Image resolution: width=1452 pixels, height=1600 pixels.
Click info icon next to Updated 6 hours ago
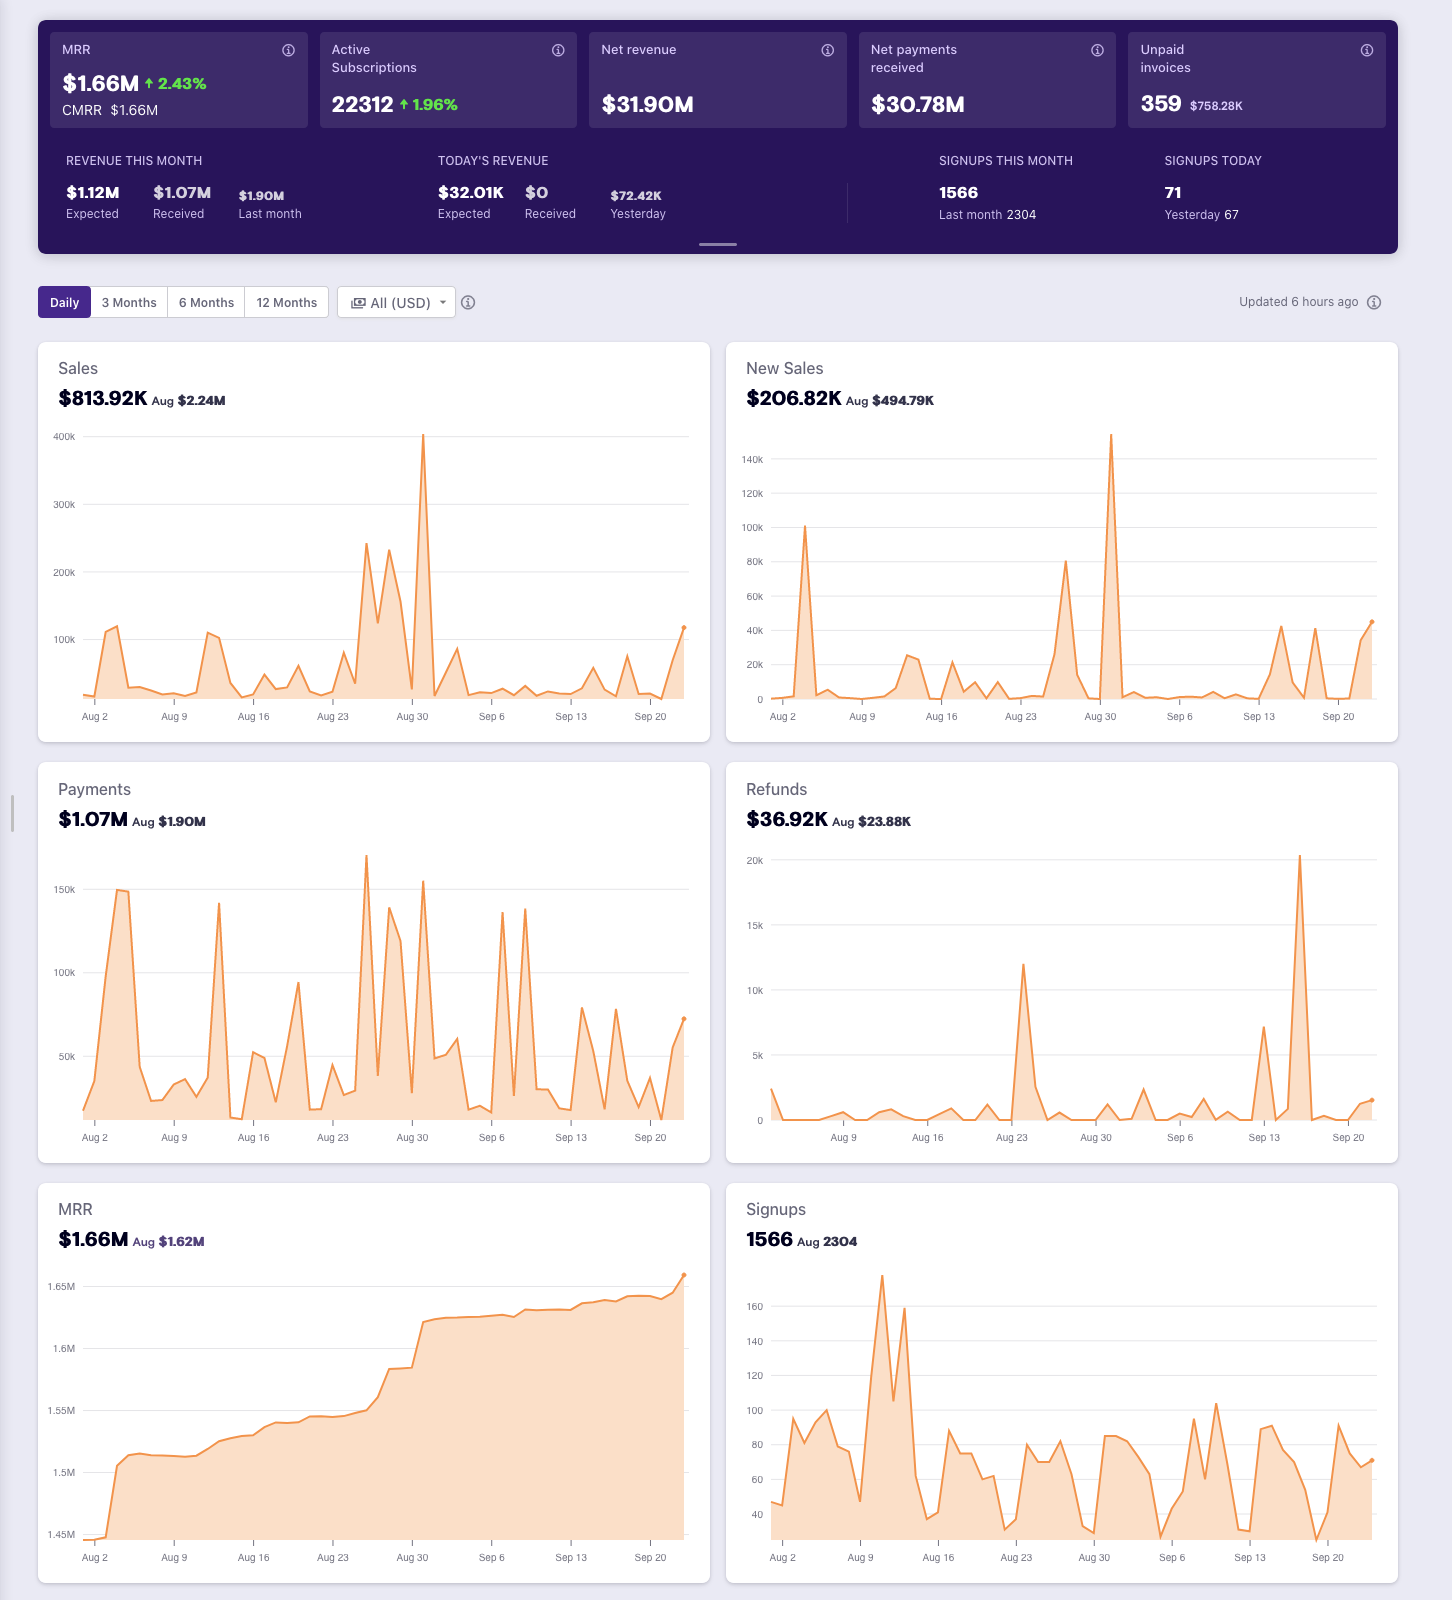pos(1374,302)
